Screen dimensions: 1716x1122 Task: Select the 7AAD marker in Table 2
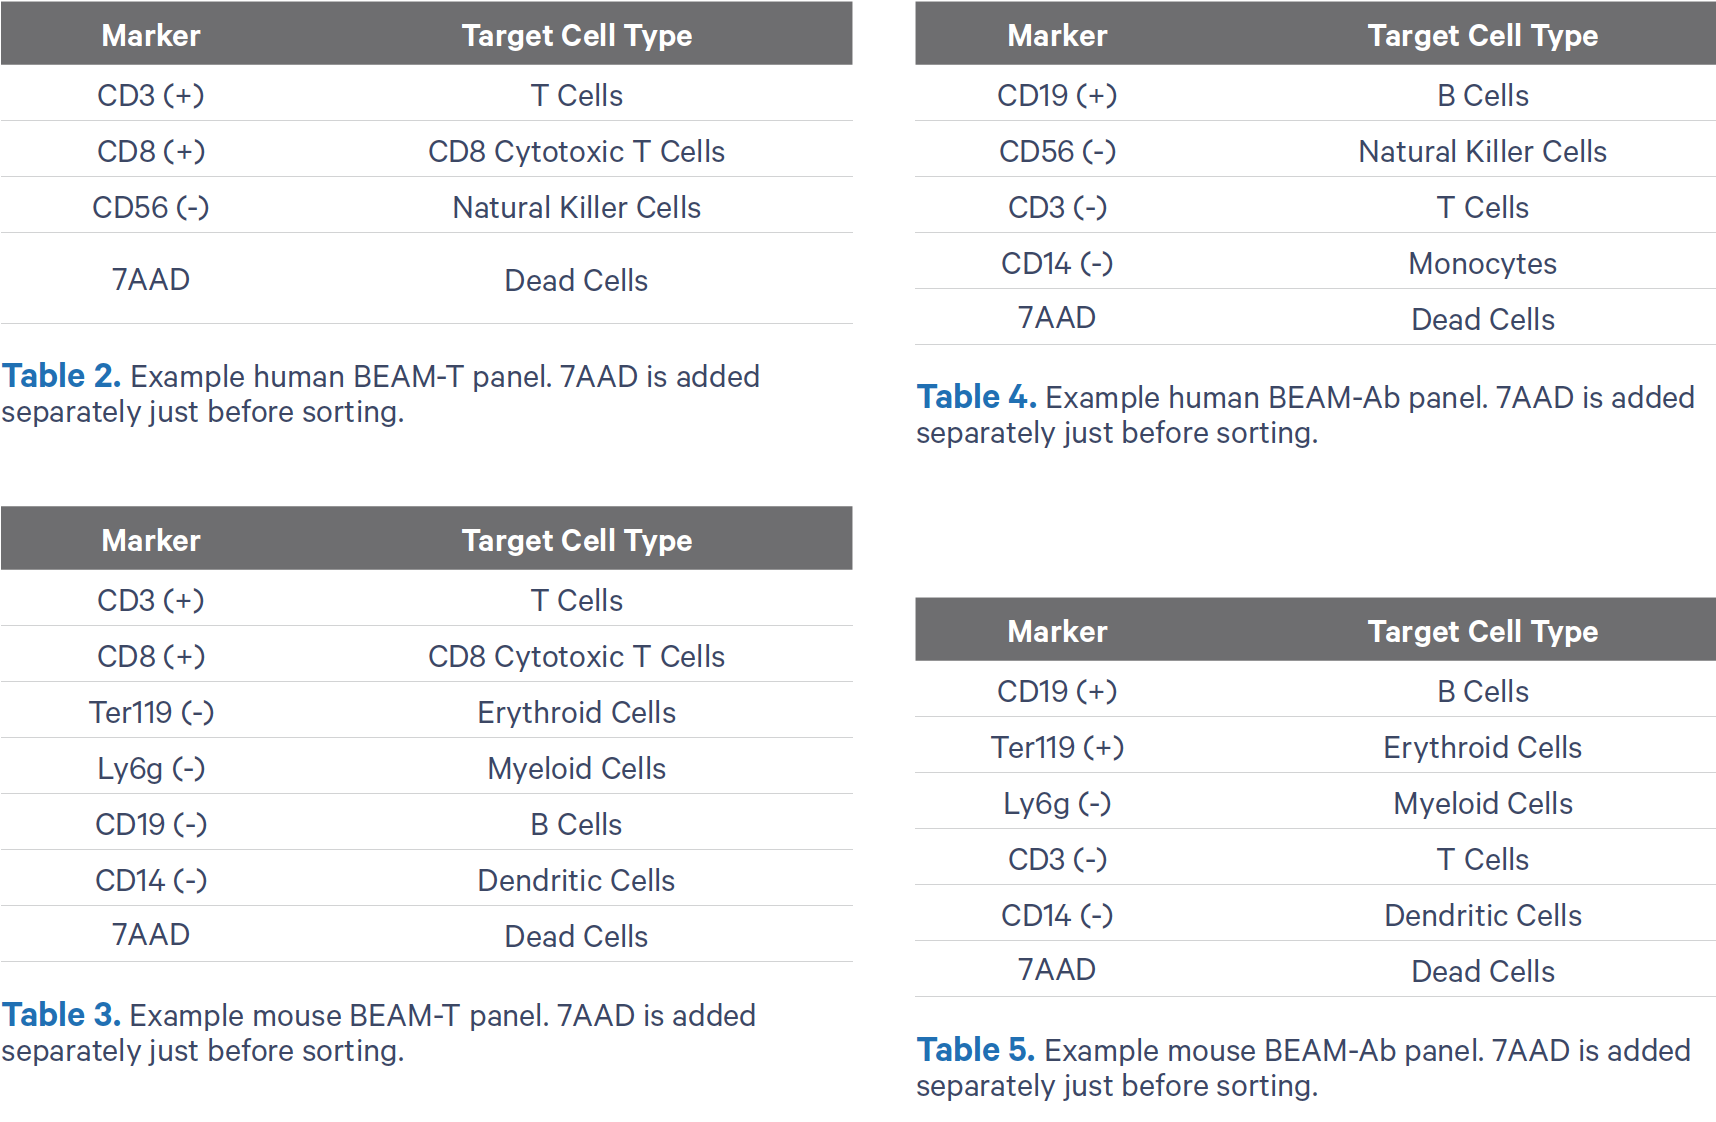pyautogui.click(x=151, y=279)
